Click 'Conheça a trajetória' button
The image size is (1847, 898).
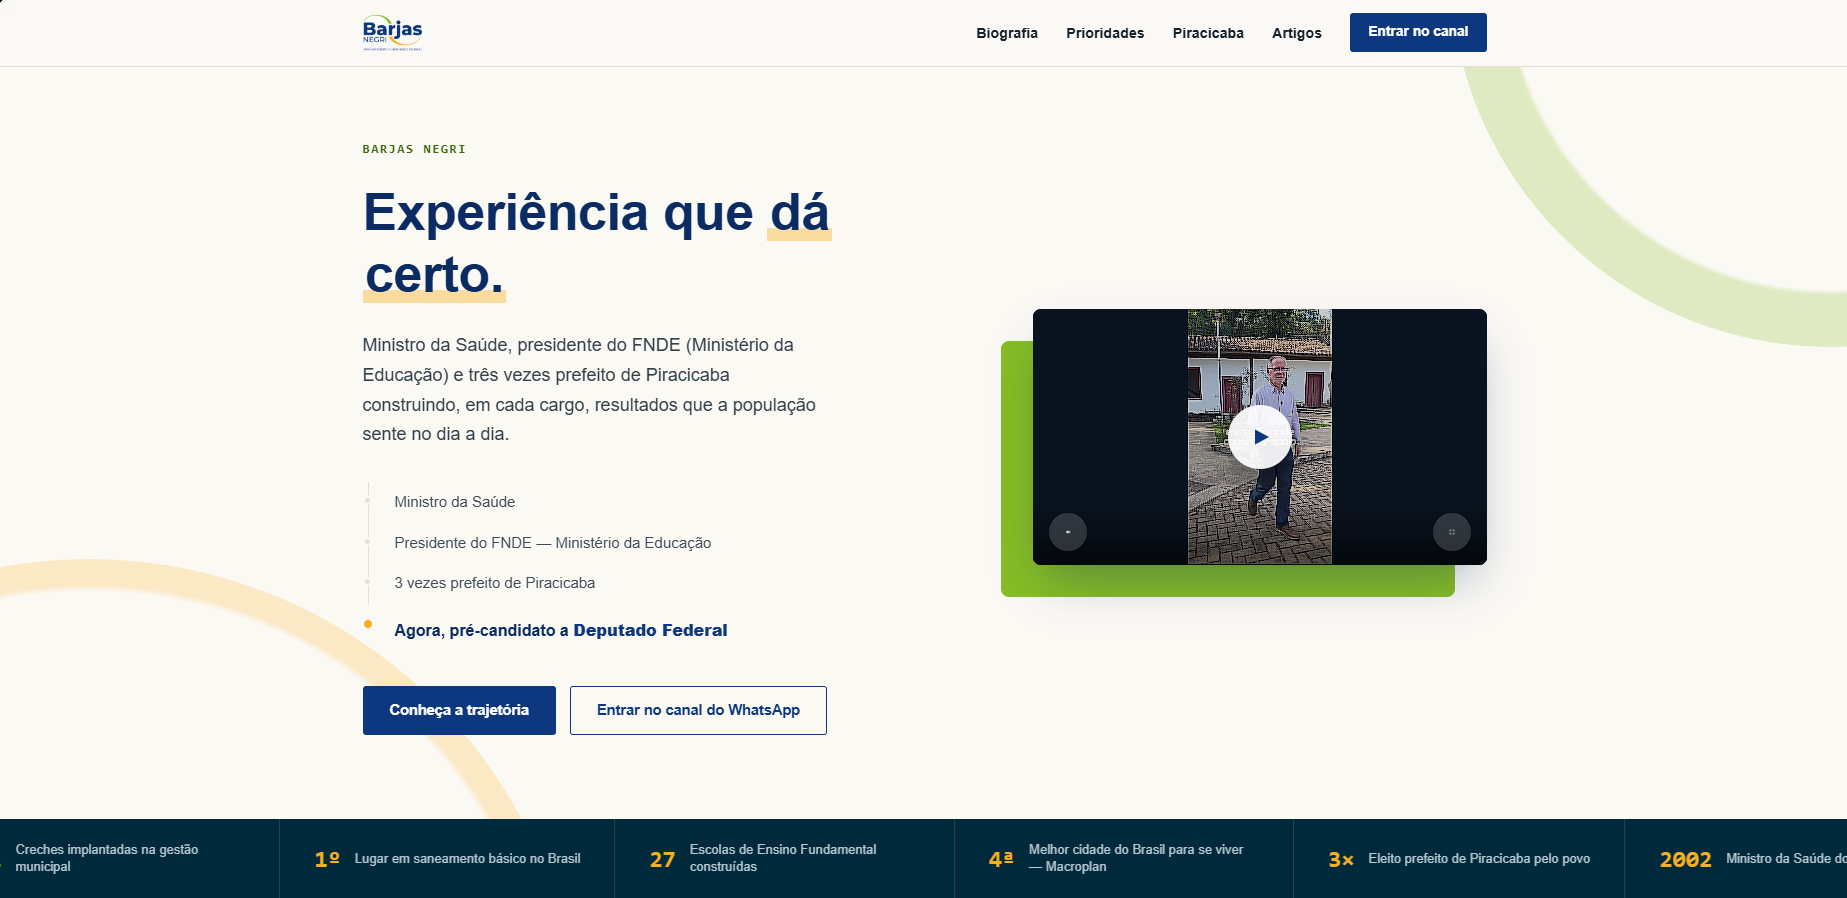[x=459, y=710]
